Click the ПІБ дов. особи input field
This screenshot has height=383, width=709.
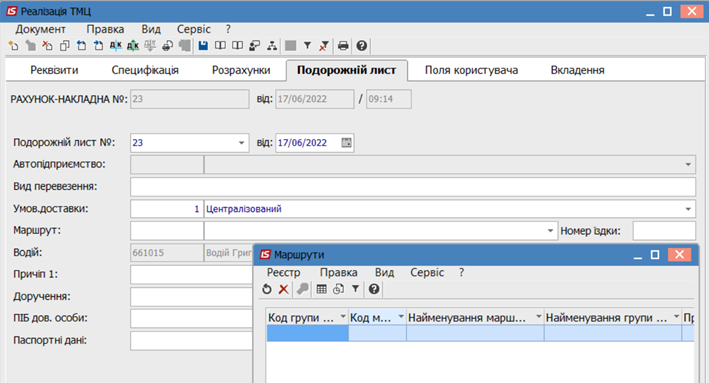point(191,318)
